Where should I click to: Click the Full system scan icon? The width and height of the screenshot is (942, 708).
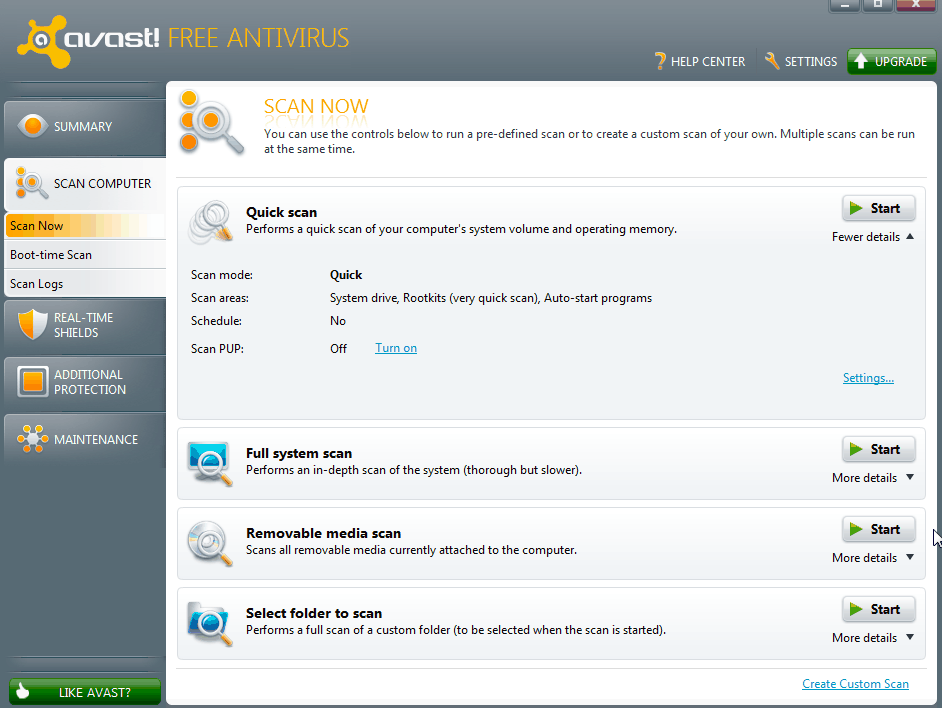click(210, 462)
